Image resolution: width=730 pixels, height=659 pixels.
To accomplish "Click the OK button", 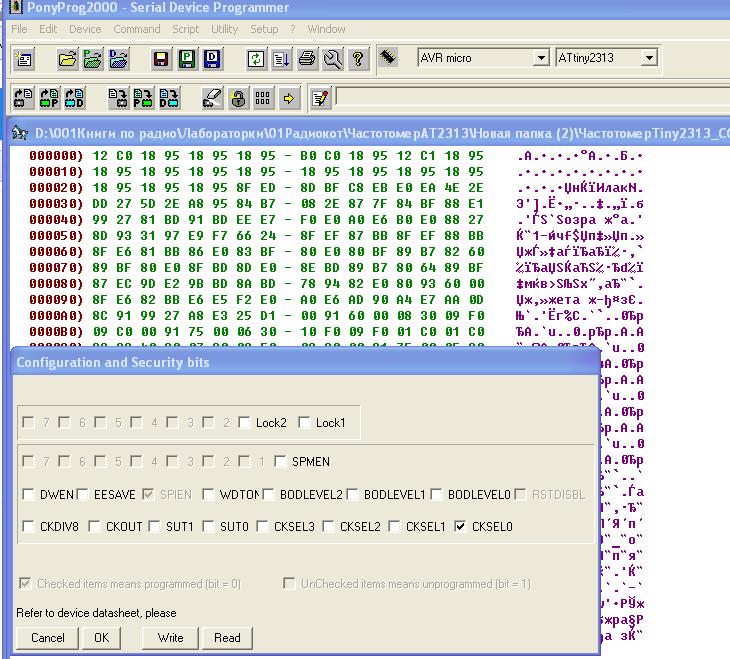I will coord(101,638).
